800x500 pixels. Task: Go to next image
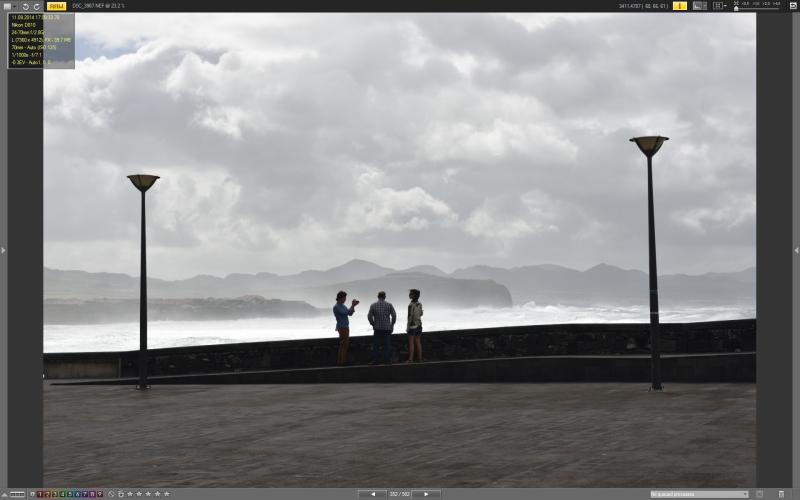pyautogui.click(x=426, y=494)
